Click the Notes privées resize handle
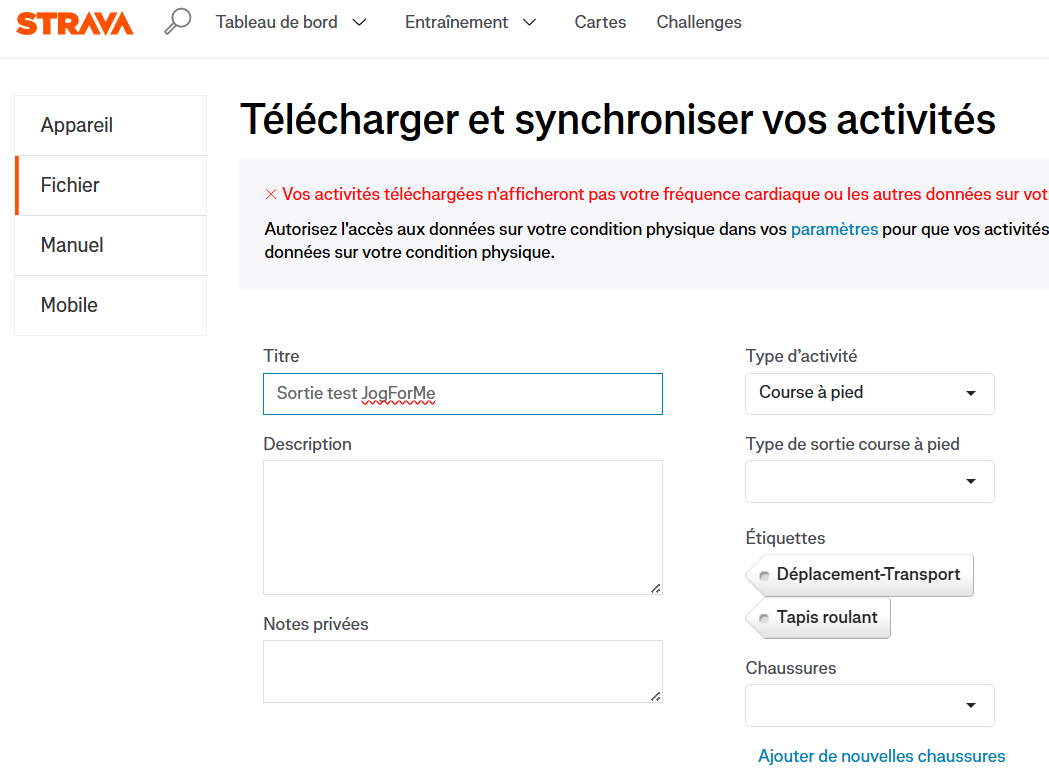The width and height of the screenshot is (1049, 784). click(656, 696)
